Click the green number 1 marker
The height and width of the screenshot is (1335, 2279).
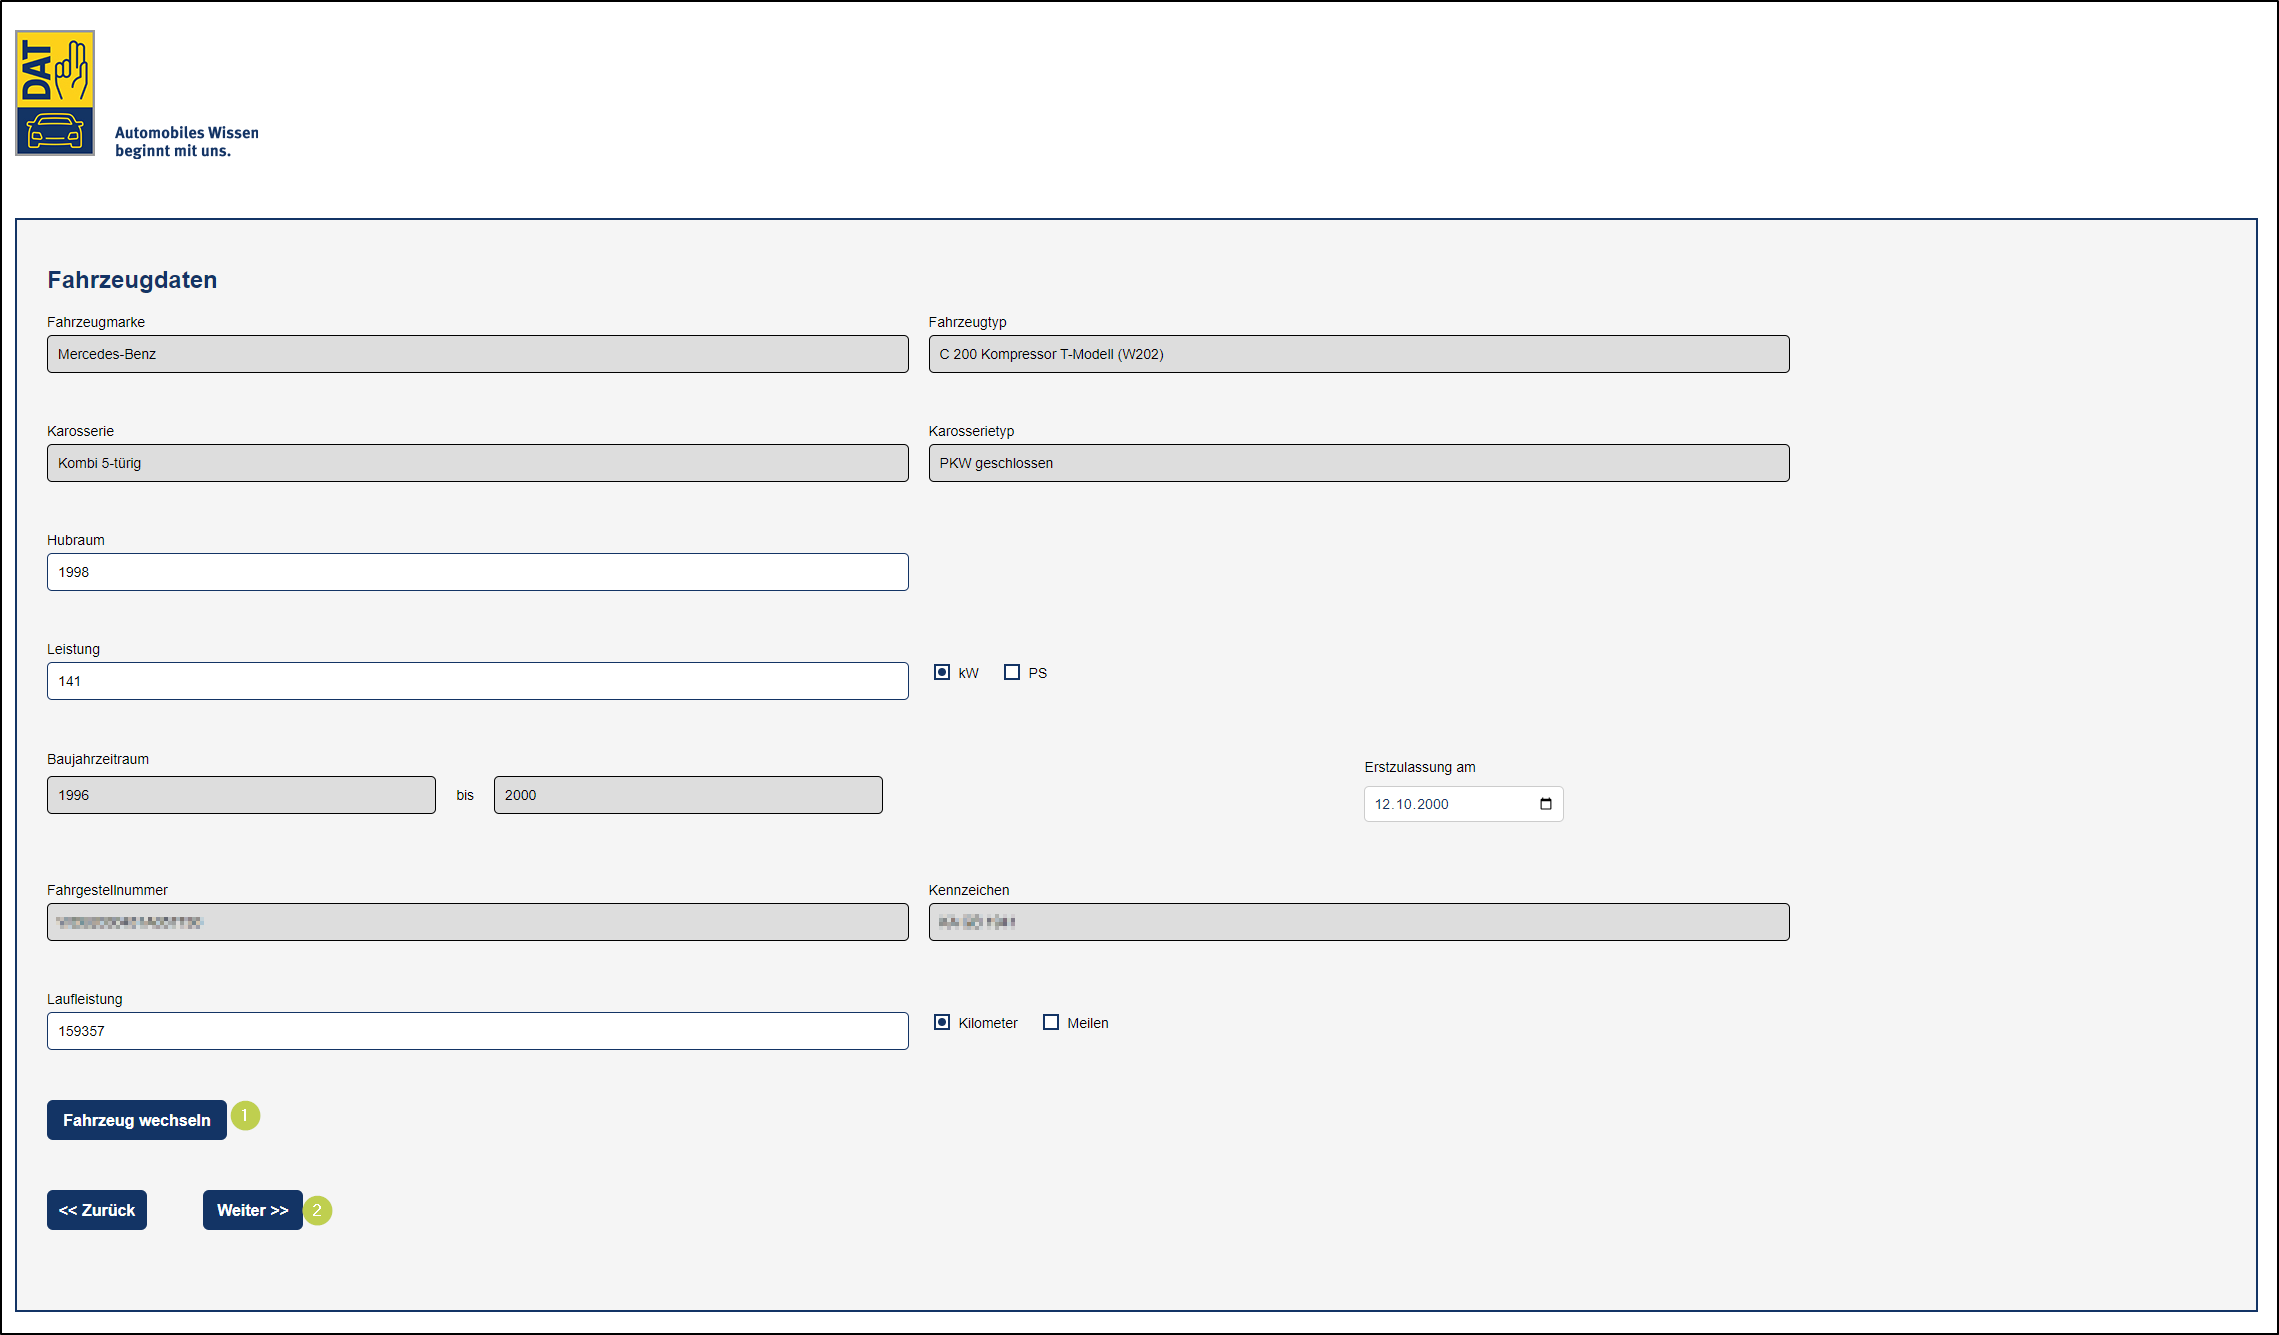tap(245, 1116)
